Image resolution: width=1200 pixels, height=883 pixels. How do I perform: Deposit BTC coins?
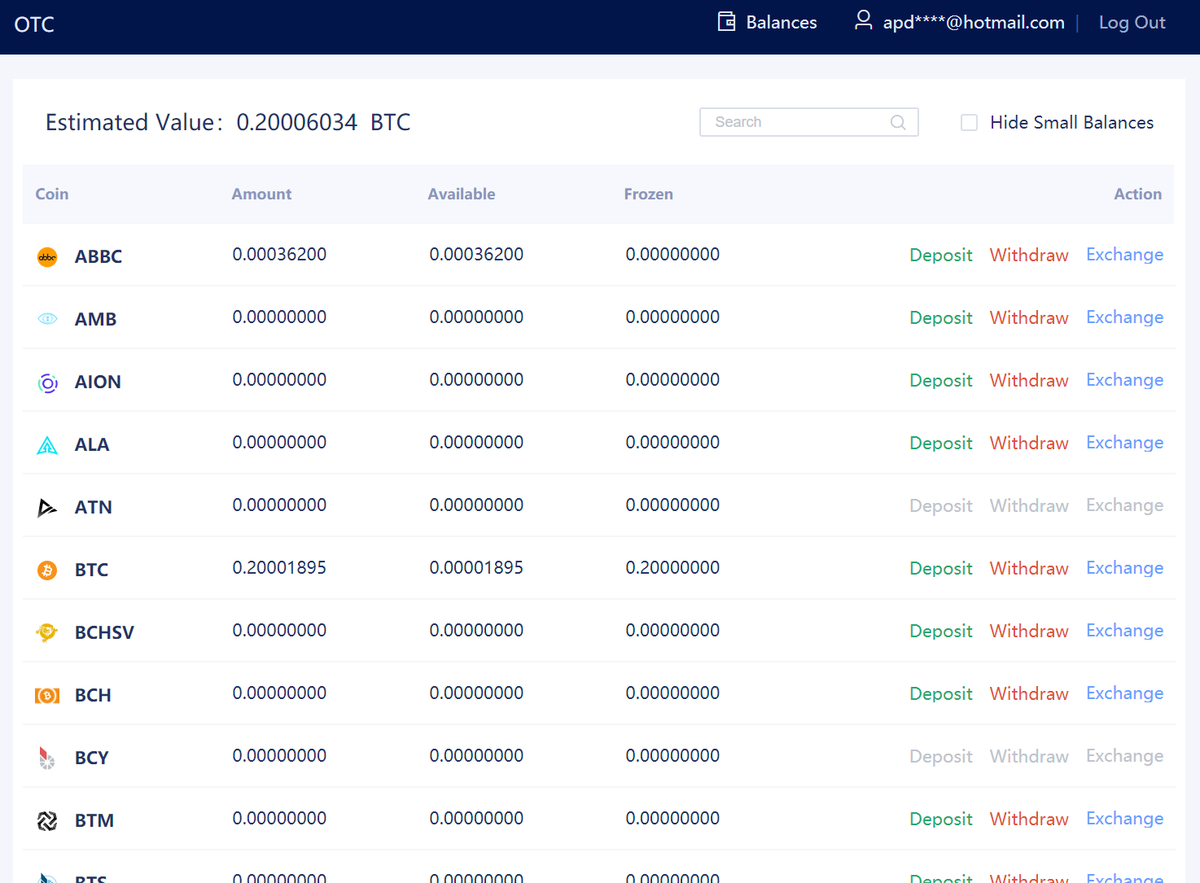(x=941, y=568)
